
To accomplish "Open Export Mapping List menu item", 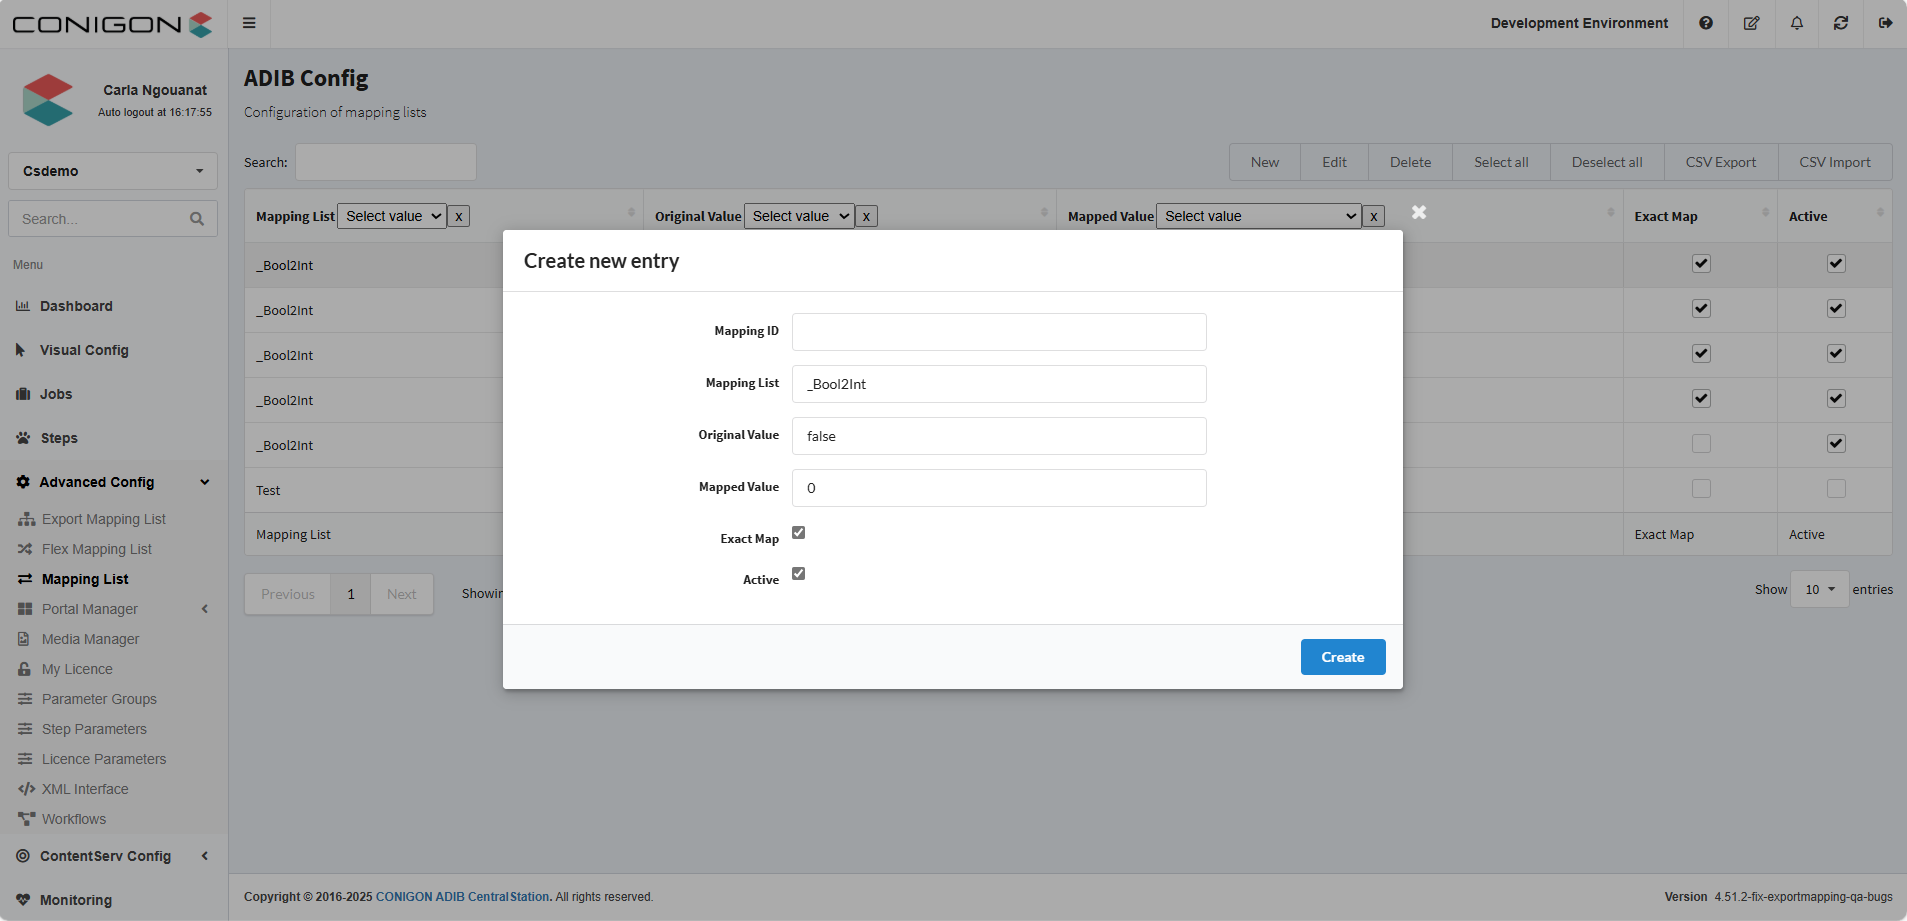I will pos(104,519).
